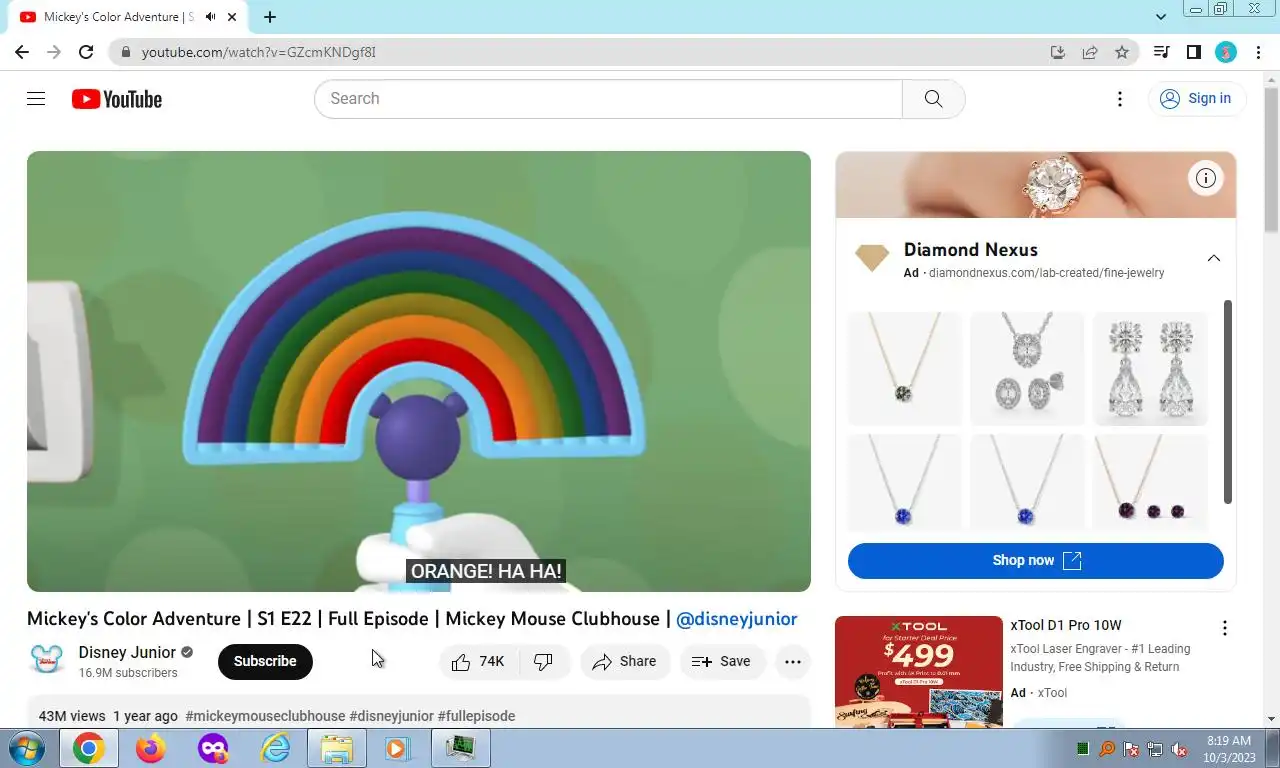Image resolution: width=1280 pixels, height=768 pixels.
Task: Open Firefox from taskbar
Action: pyautogui.click(x=150, y=748)
